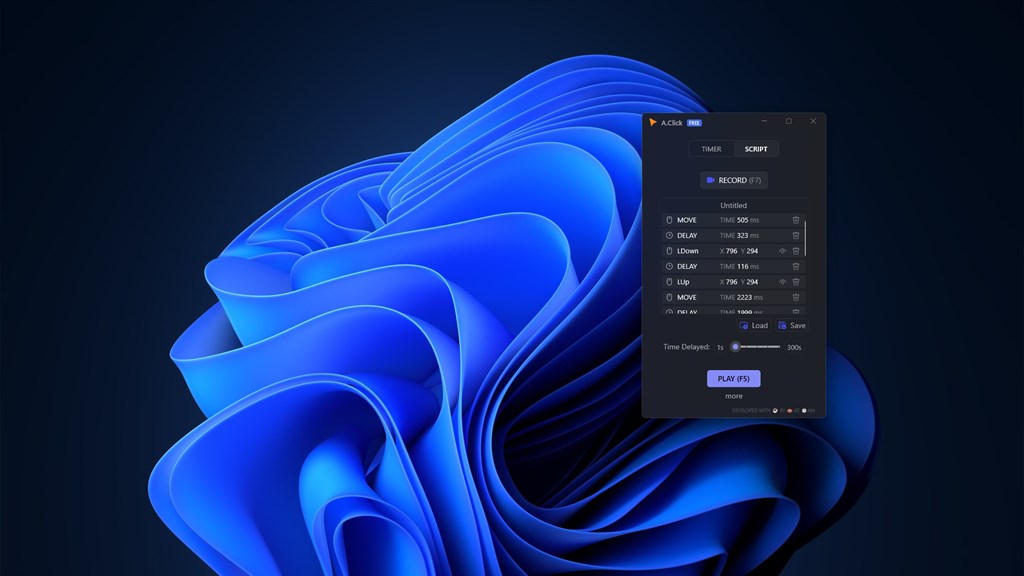Delete the DELAY 116 ms step
Viewport: 1024px width, 576px height.
[x=795, y=266]
